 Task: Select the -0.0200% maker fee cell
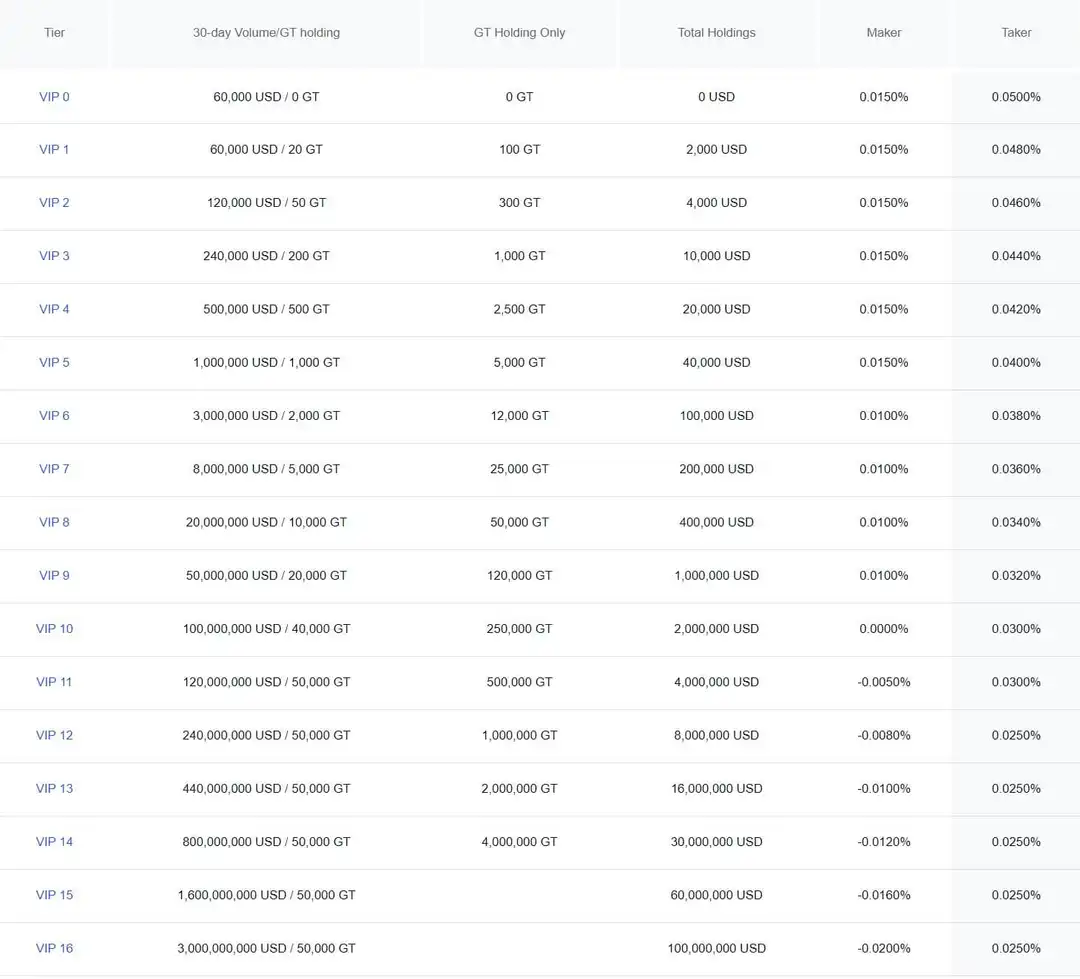(883, 948)
